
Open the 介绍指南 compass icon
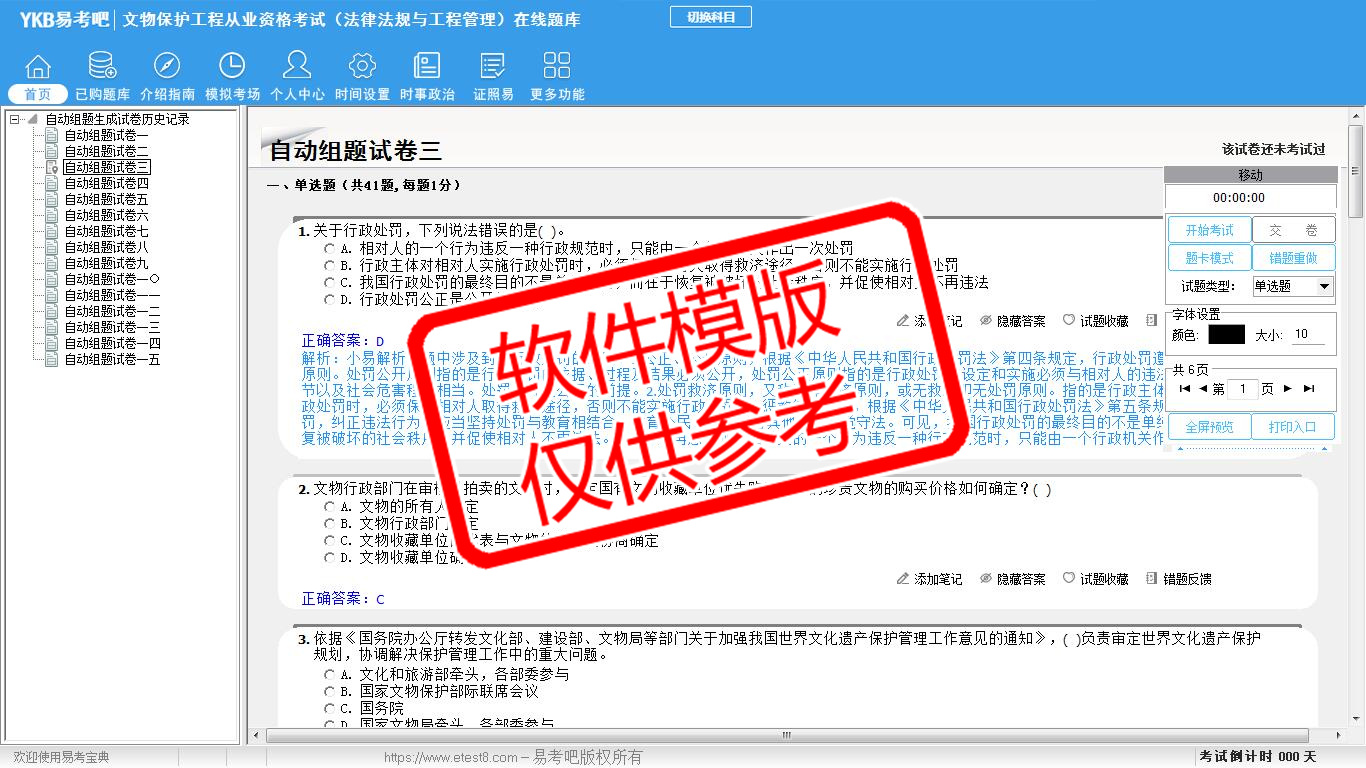pyautogui.click(x=167, y=66)
